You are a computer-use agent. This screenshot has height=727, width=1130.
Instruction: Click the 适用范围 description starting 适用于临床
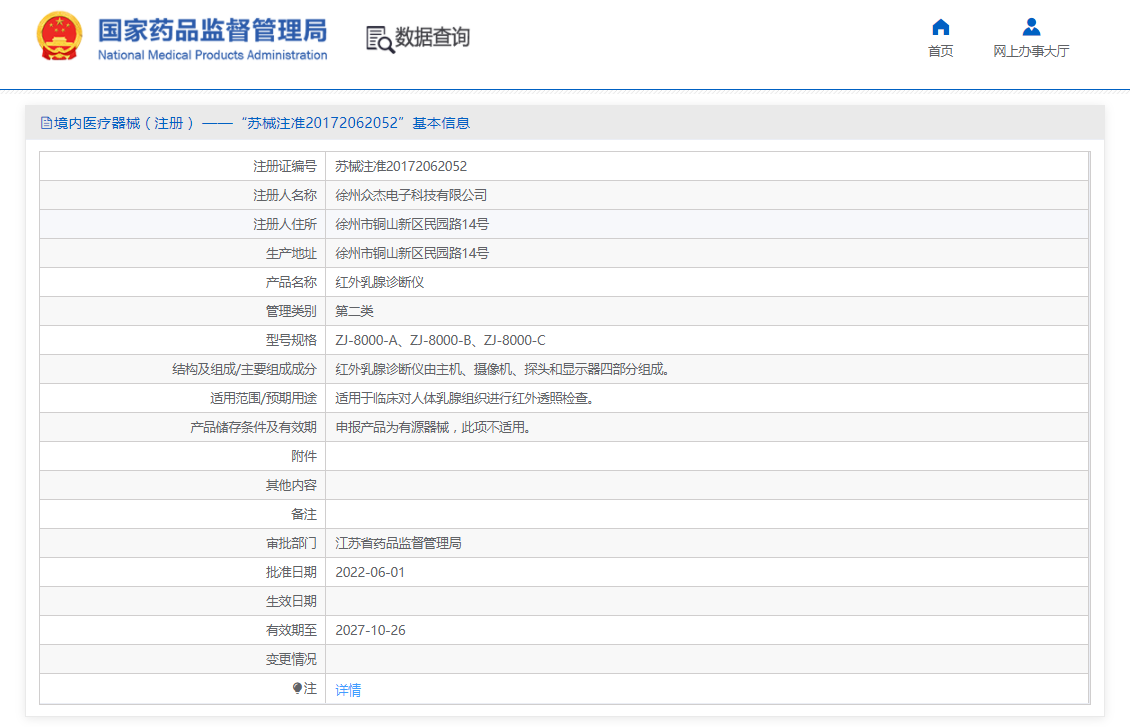[466, 398]
